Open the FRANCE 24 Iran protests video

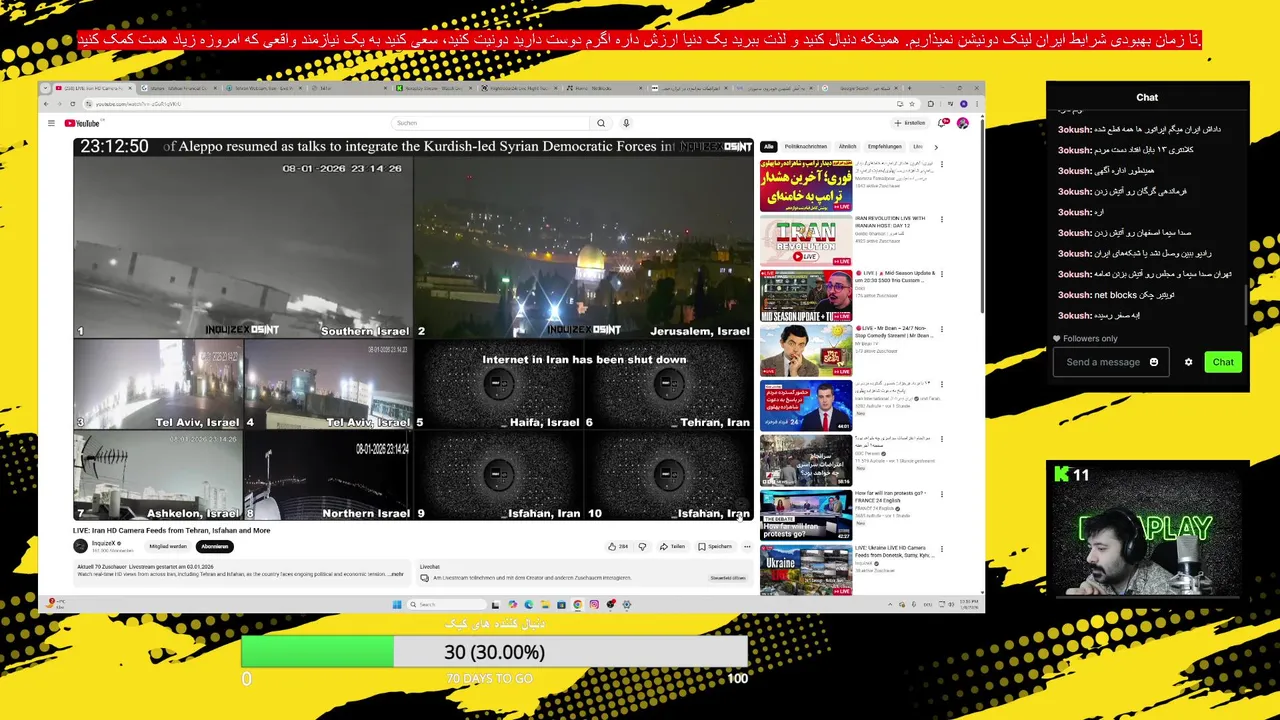pyautogui.click(x=806, y=516)
